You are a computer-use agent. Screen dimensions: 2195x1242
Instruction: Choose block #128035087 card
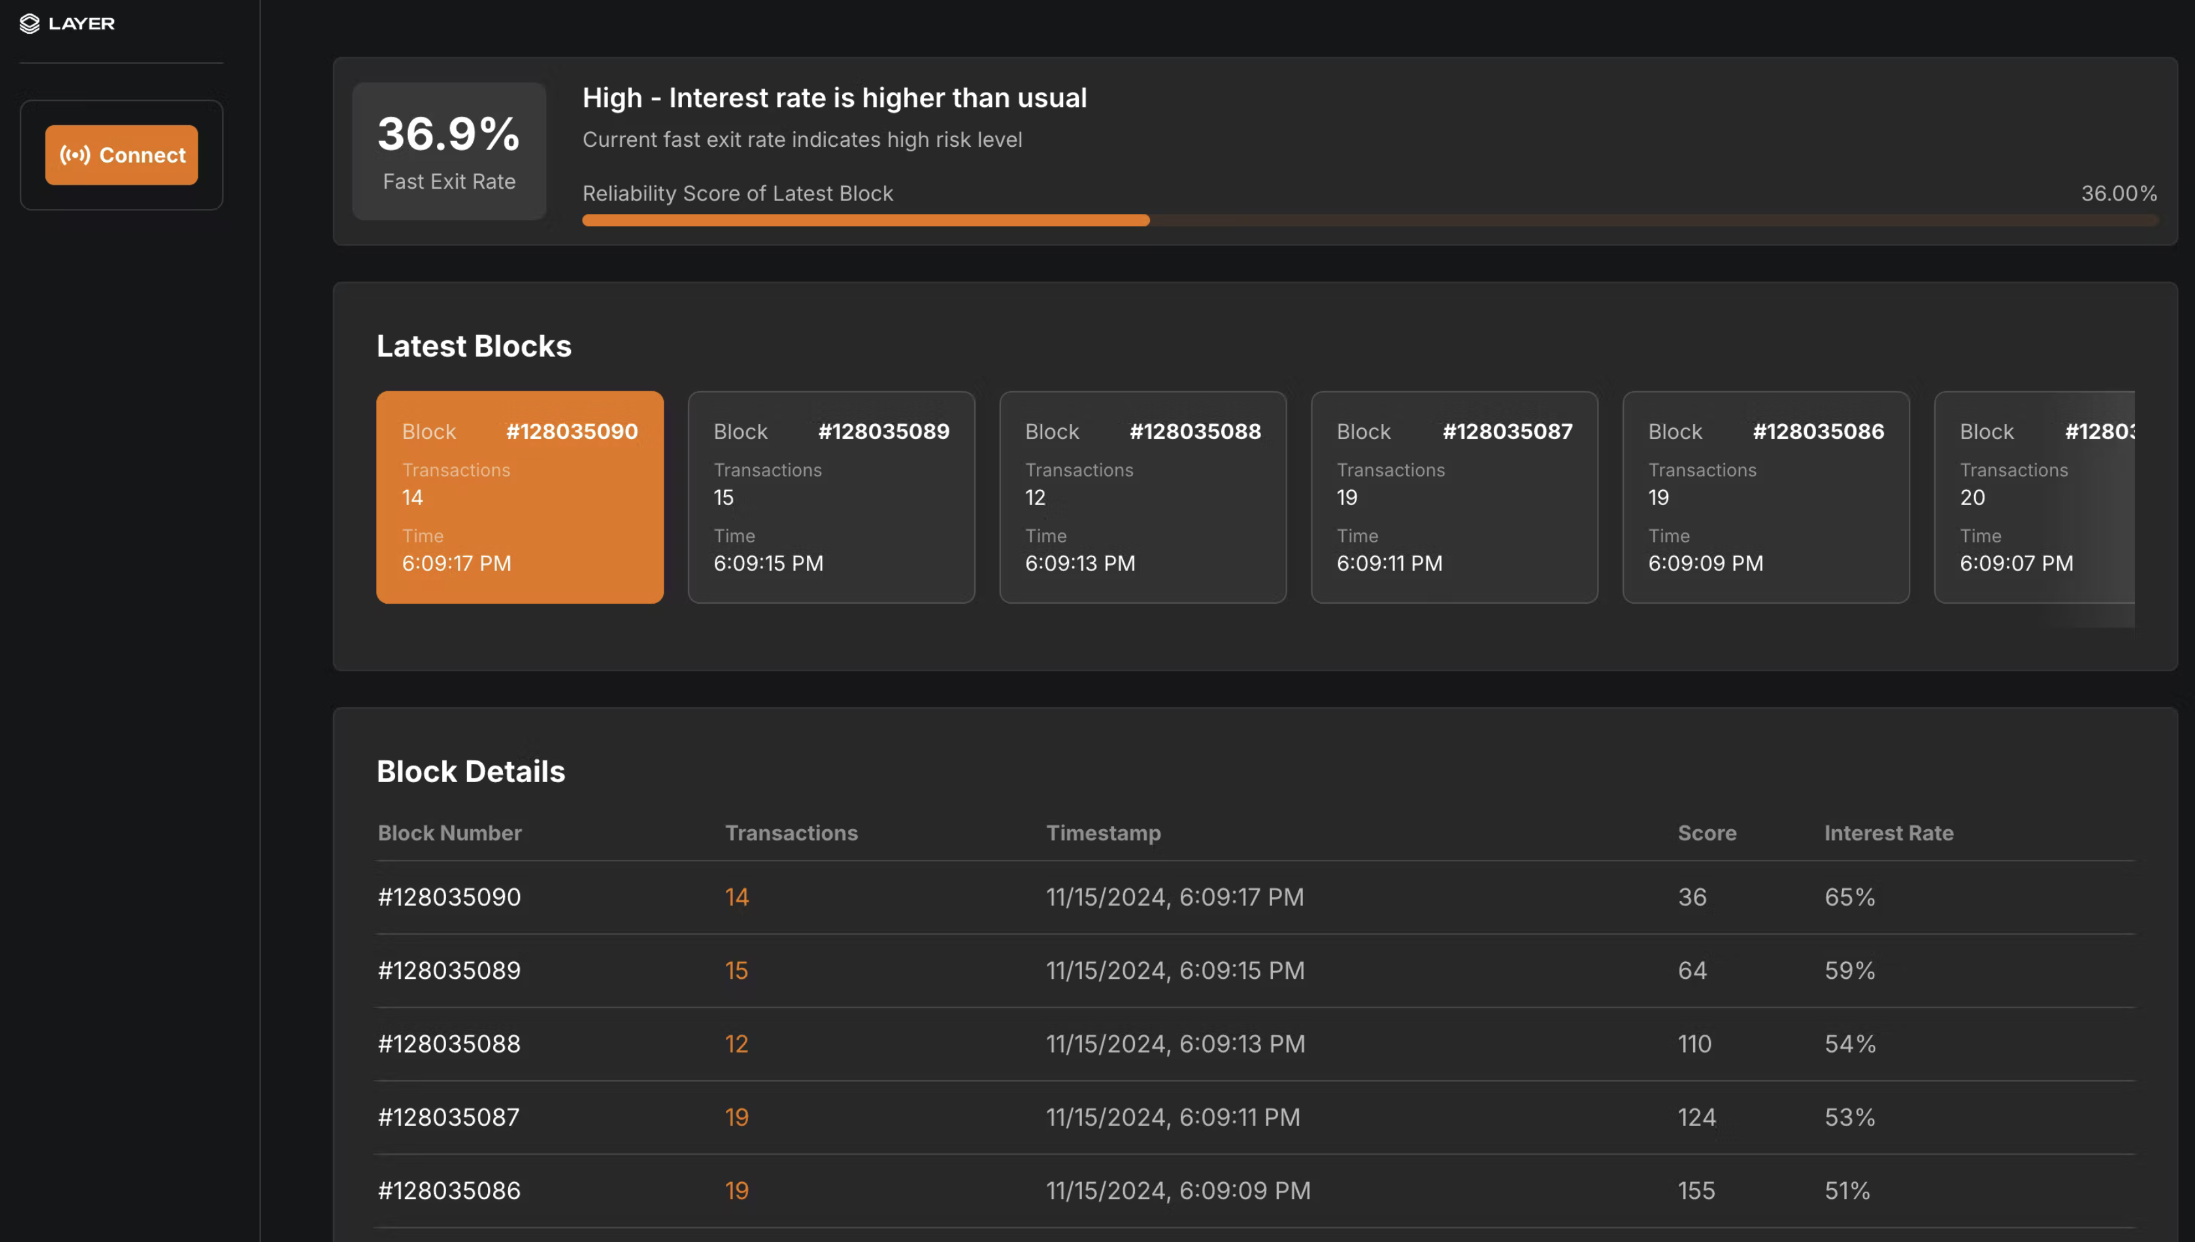coord(1453,497)
